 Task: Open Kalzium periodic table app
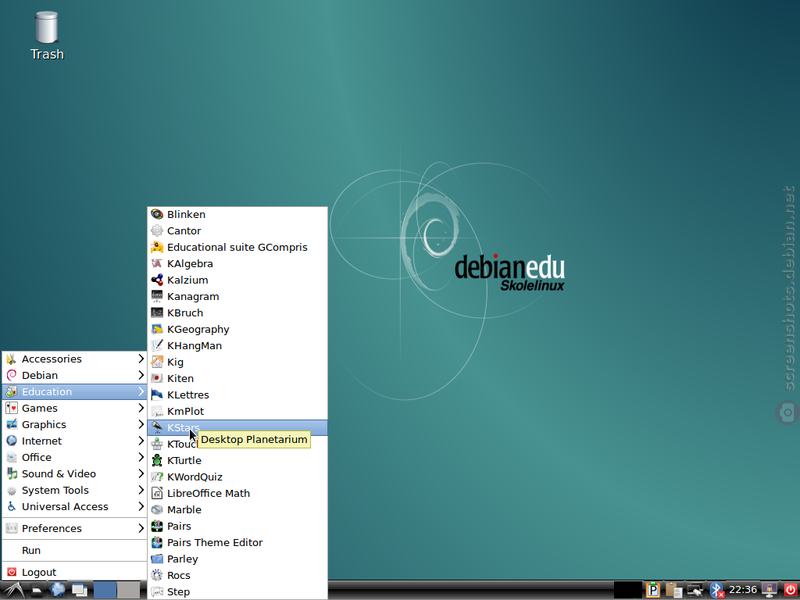tap(237, 280)
